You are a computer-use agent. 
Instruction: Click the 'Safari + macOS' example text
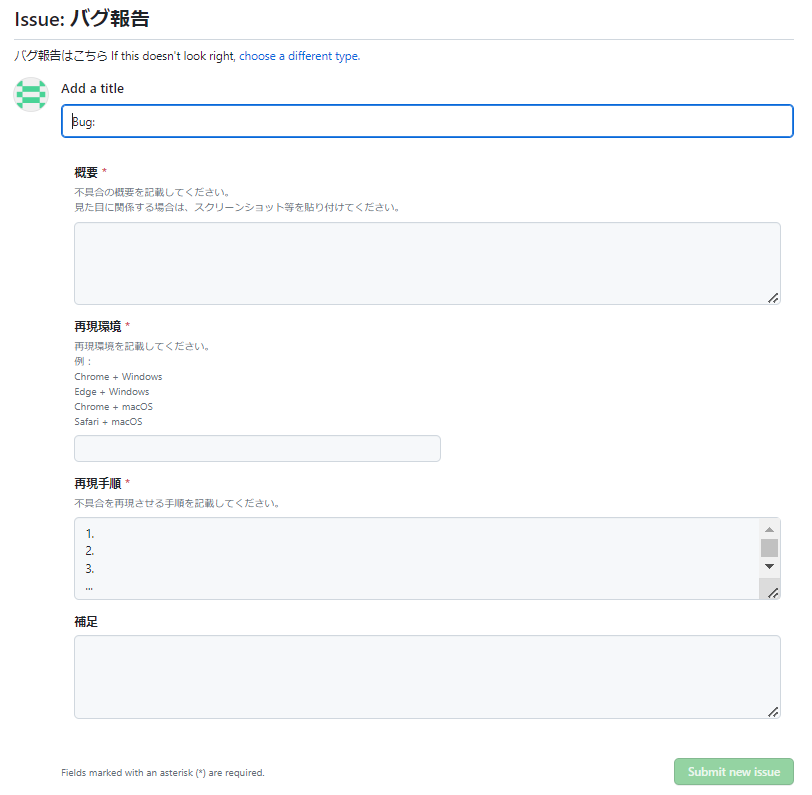pos(108,422)
